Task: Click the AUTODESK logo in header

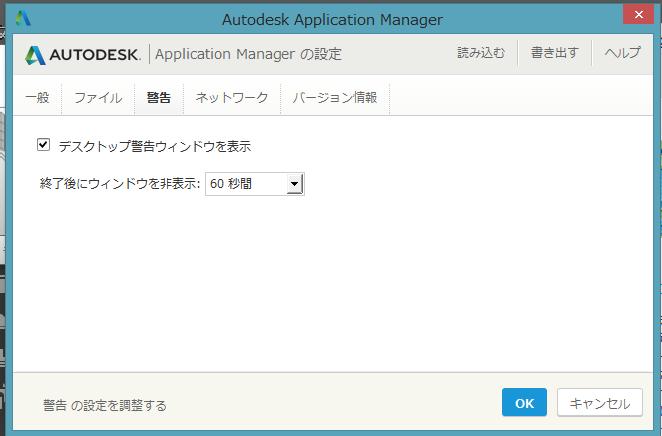Action: click(x=82, y=55)
